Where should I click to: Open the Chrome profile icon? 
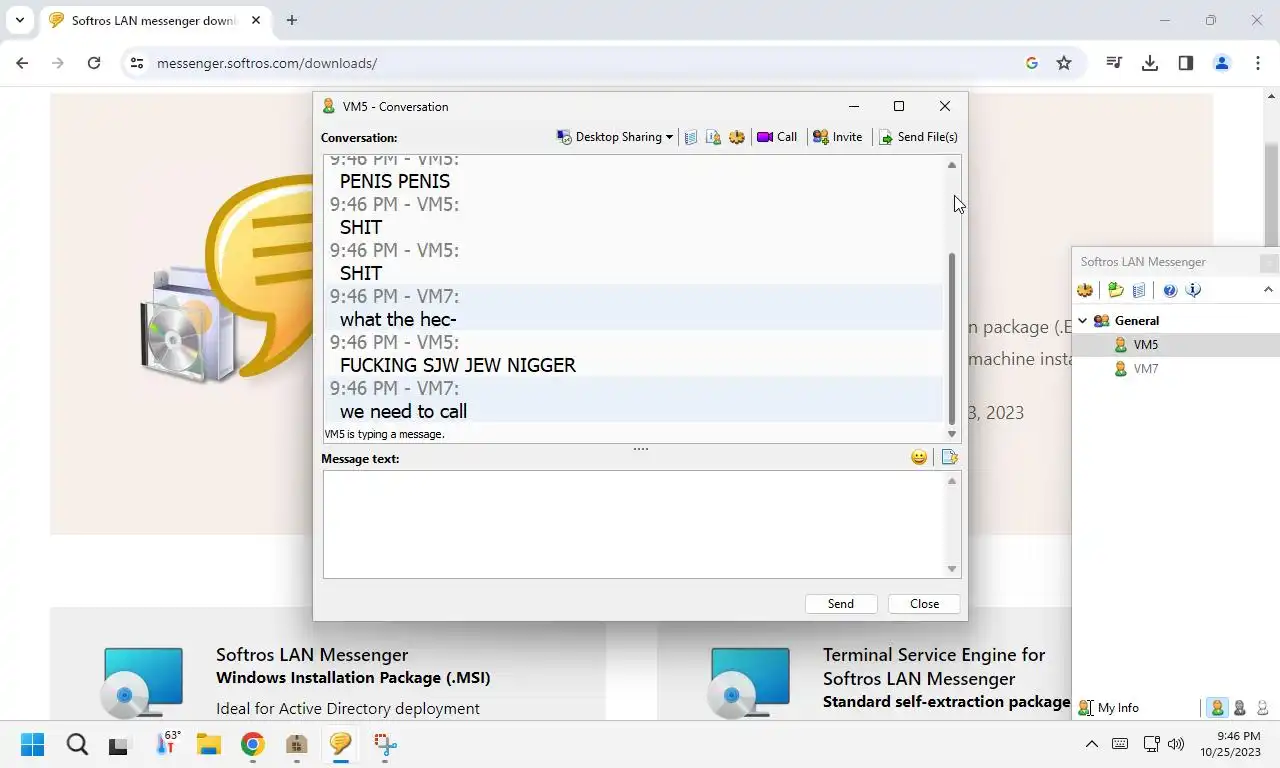[1222, 63]
